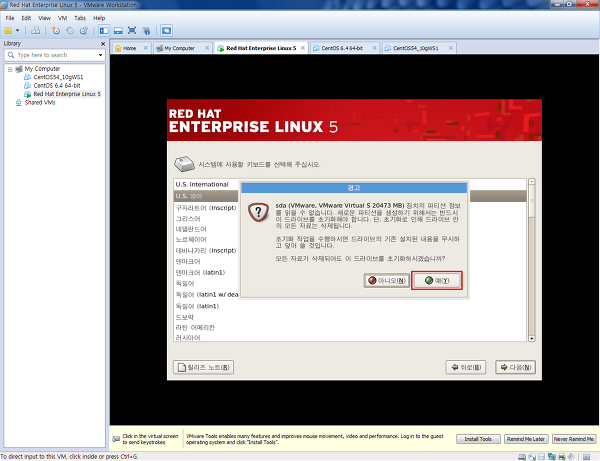Click the Never Remind Me button
This screenshot has width=600, height=461.
[574, 439]
